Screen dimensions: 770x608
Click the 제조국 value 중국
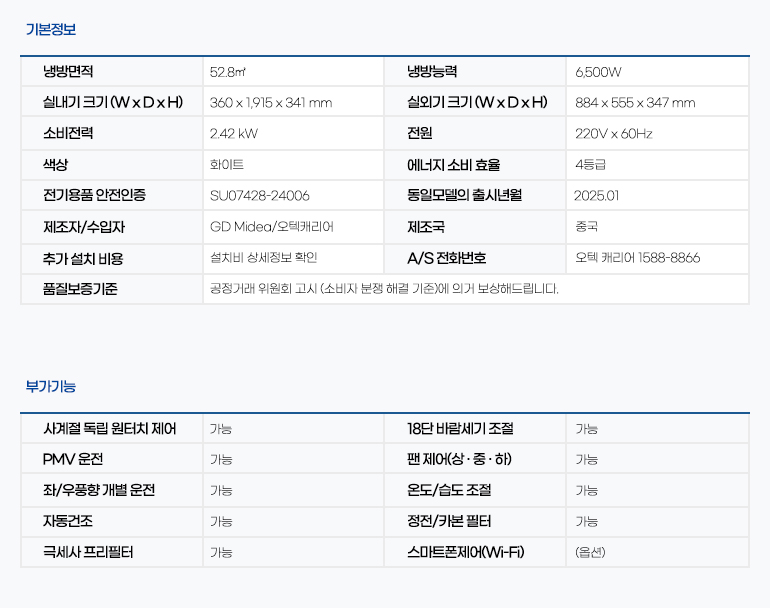tap(586, 227)
